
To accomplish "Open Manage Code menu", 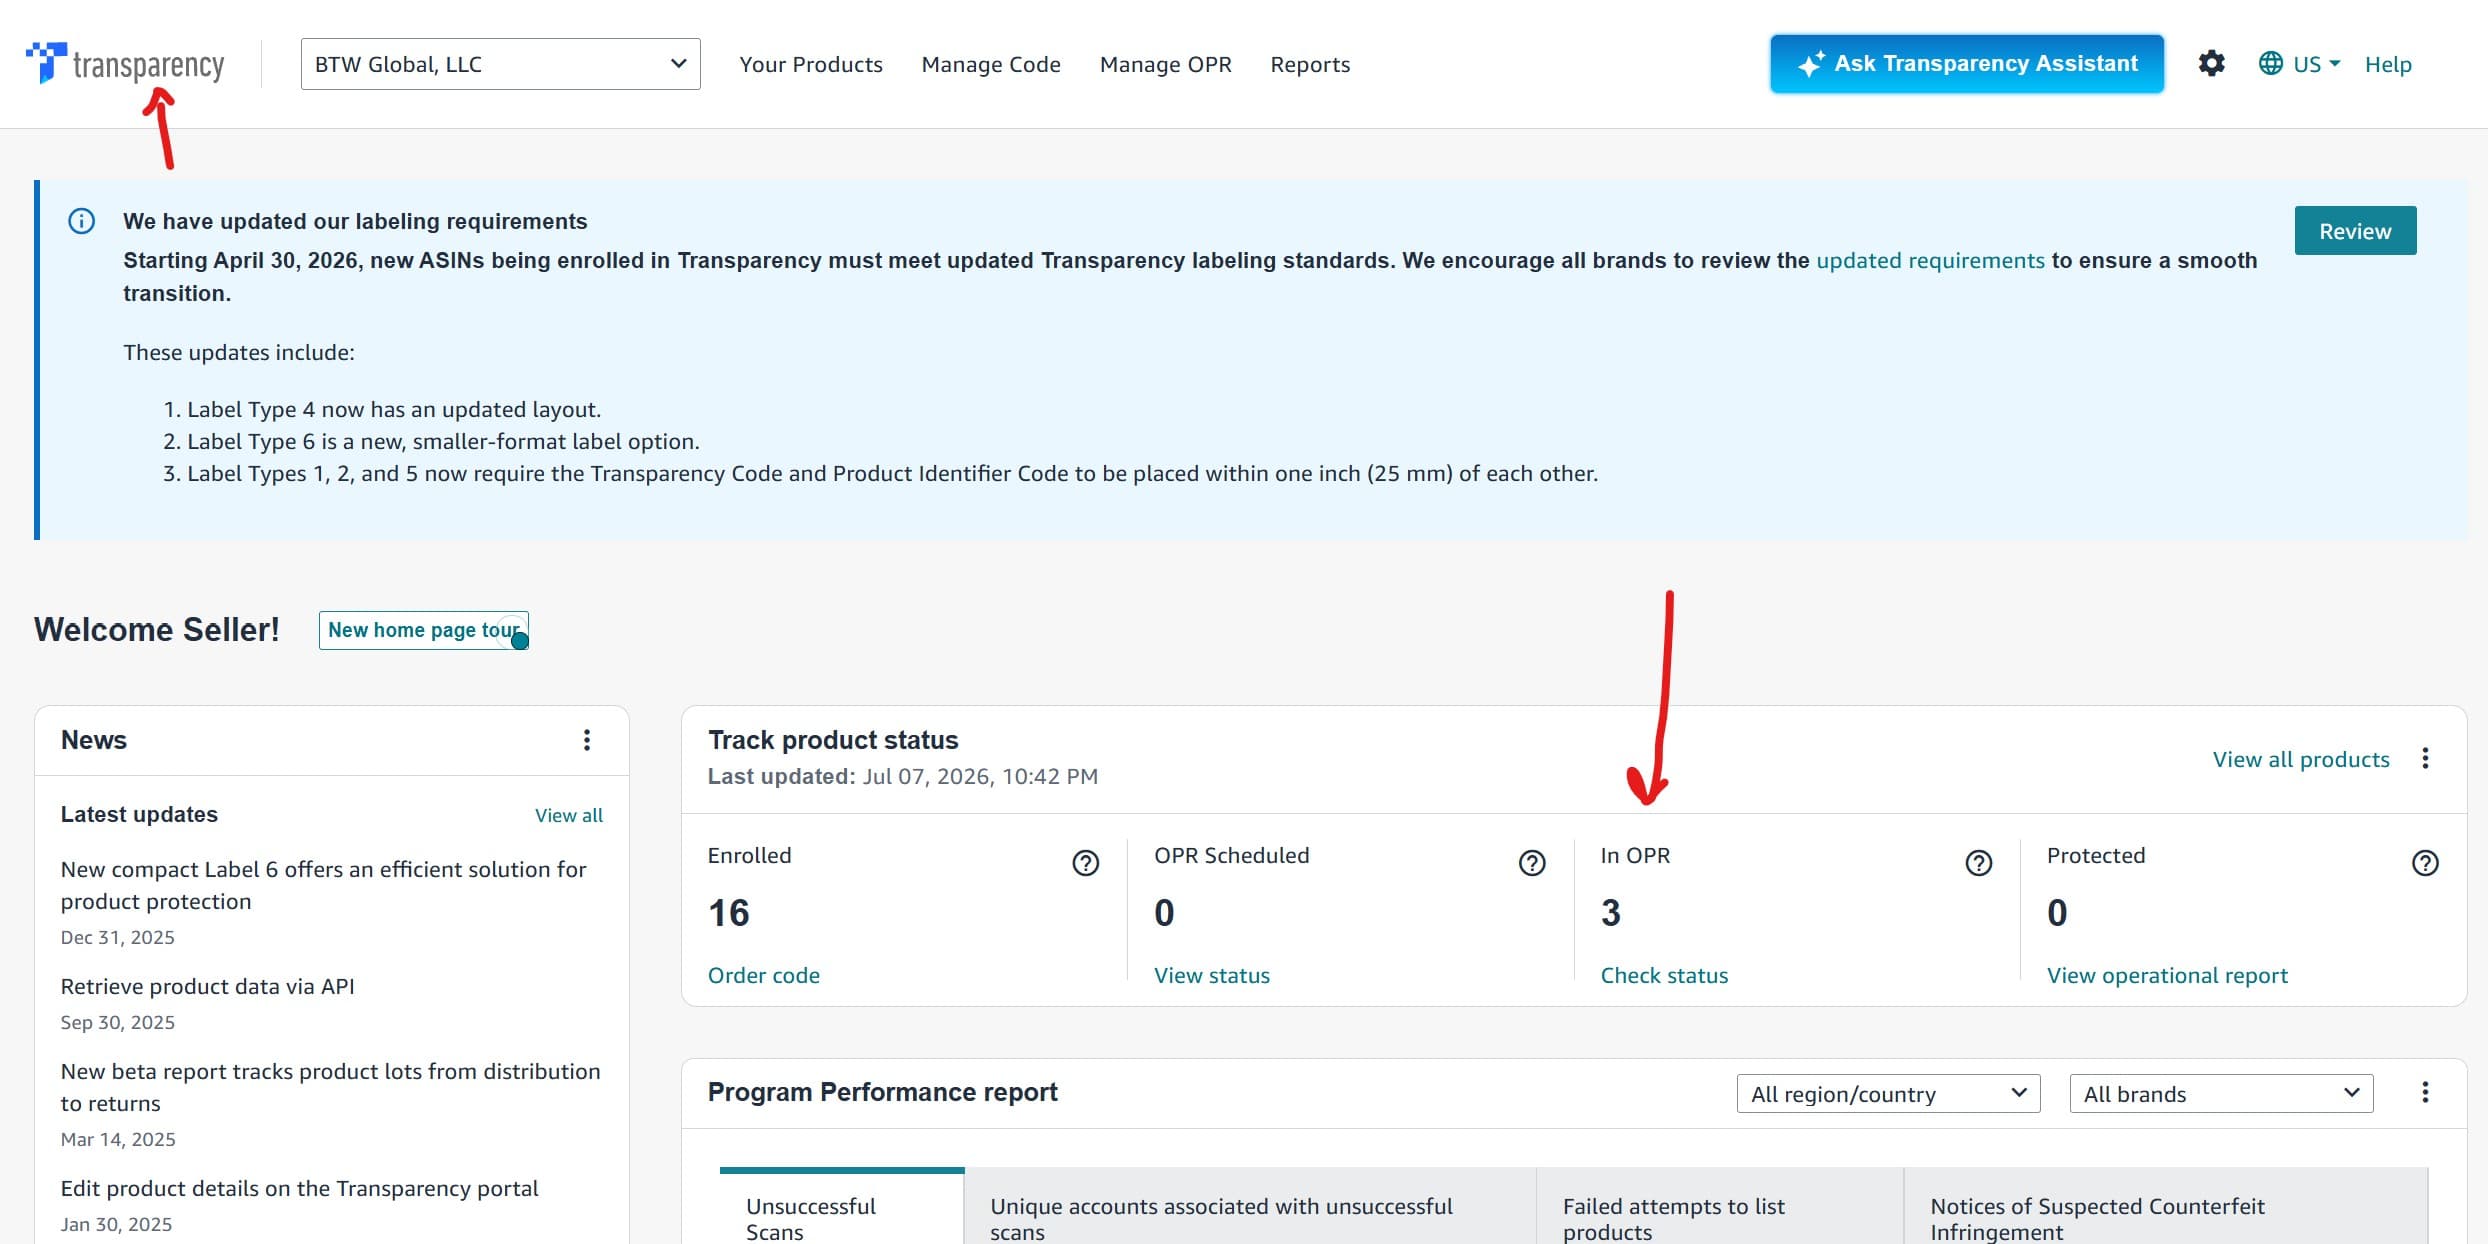I will tap(991, 64).
